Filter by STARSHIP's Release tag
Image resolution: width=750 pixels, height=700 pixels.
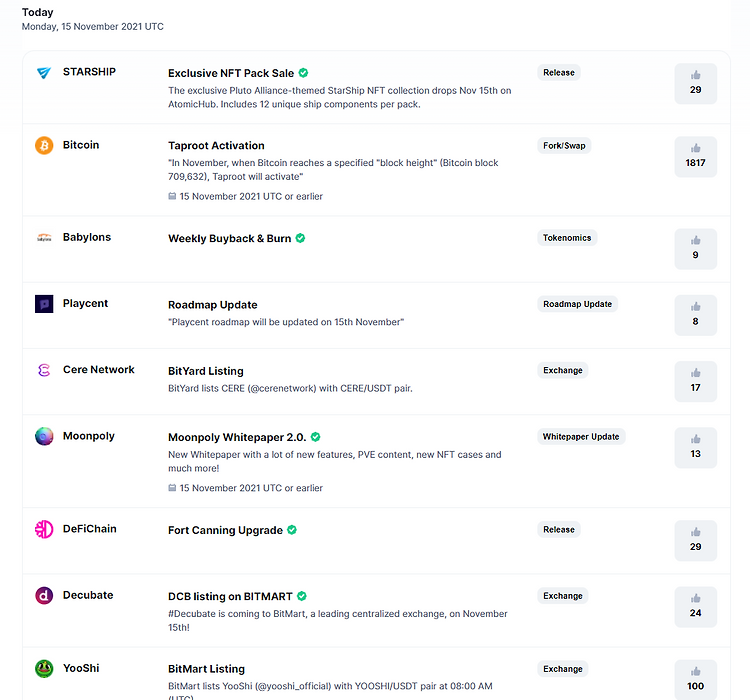click(x=559, y=73)
